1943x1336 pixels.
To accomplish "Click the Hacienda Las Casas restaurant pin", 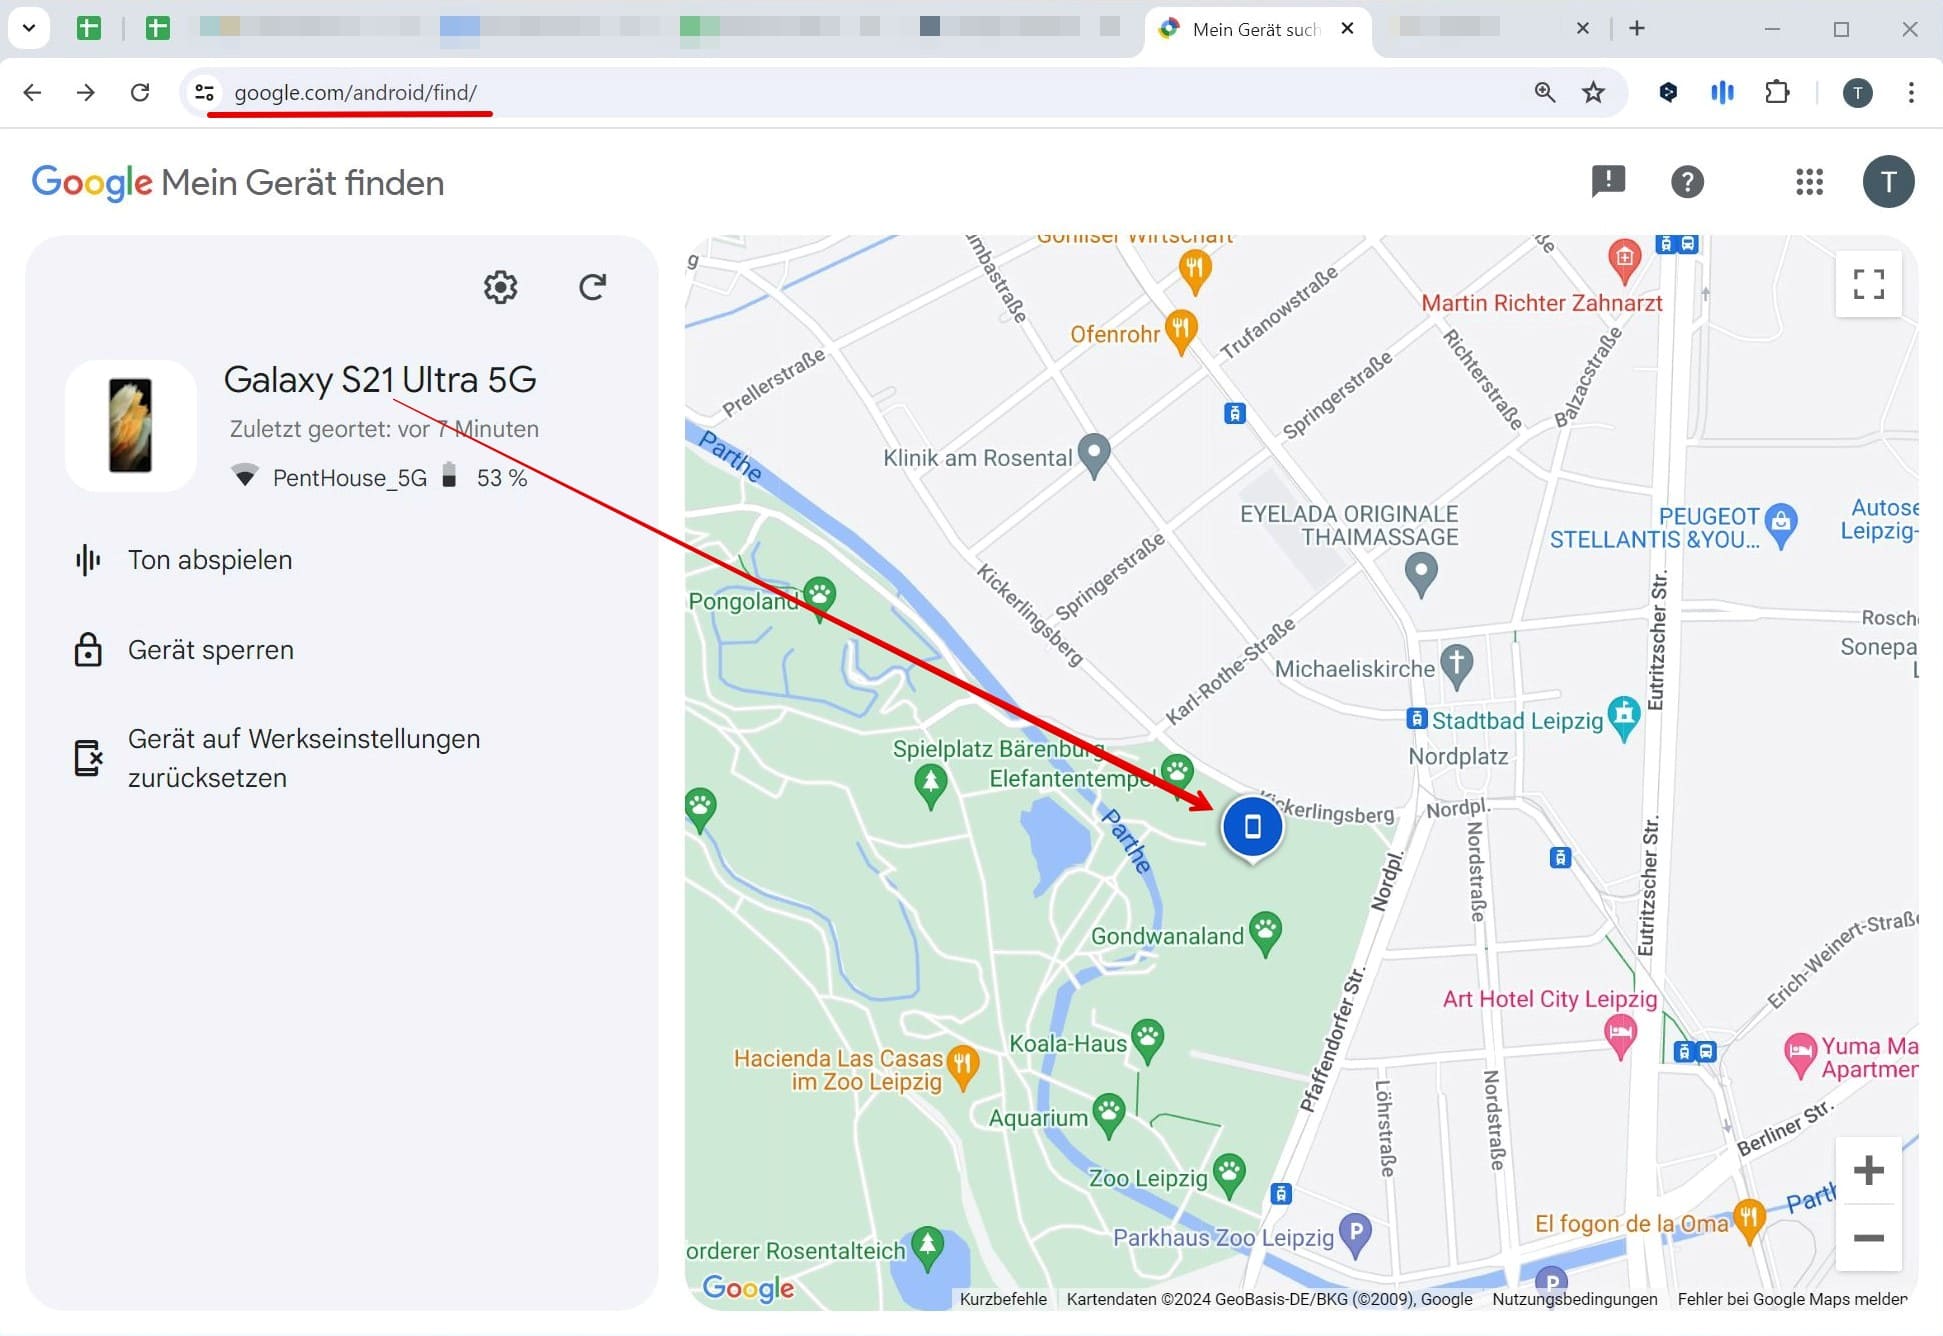I will coord(962,1066).
